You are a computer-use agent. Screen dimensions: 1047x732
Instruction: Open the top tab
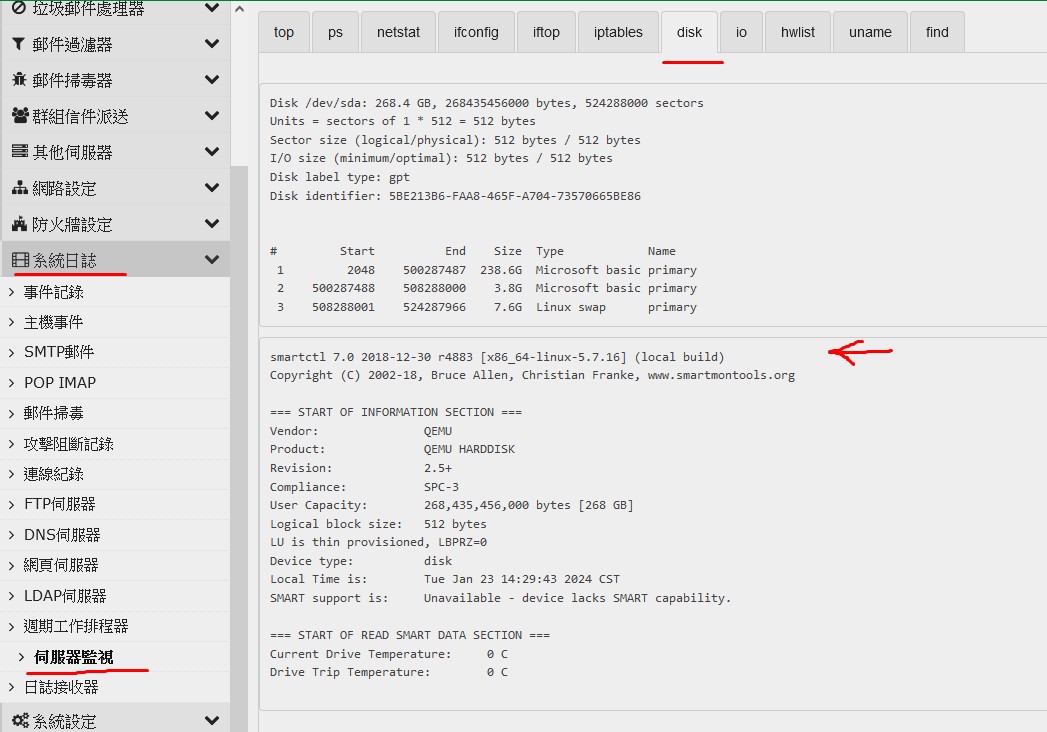(x=284, y=32)
